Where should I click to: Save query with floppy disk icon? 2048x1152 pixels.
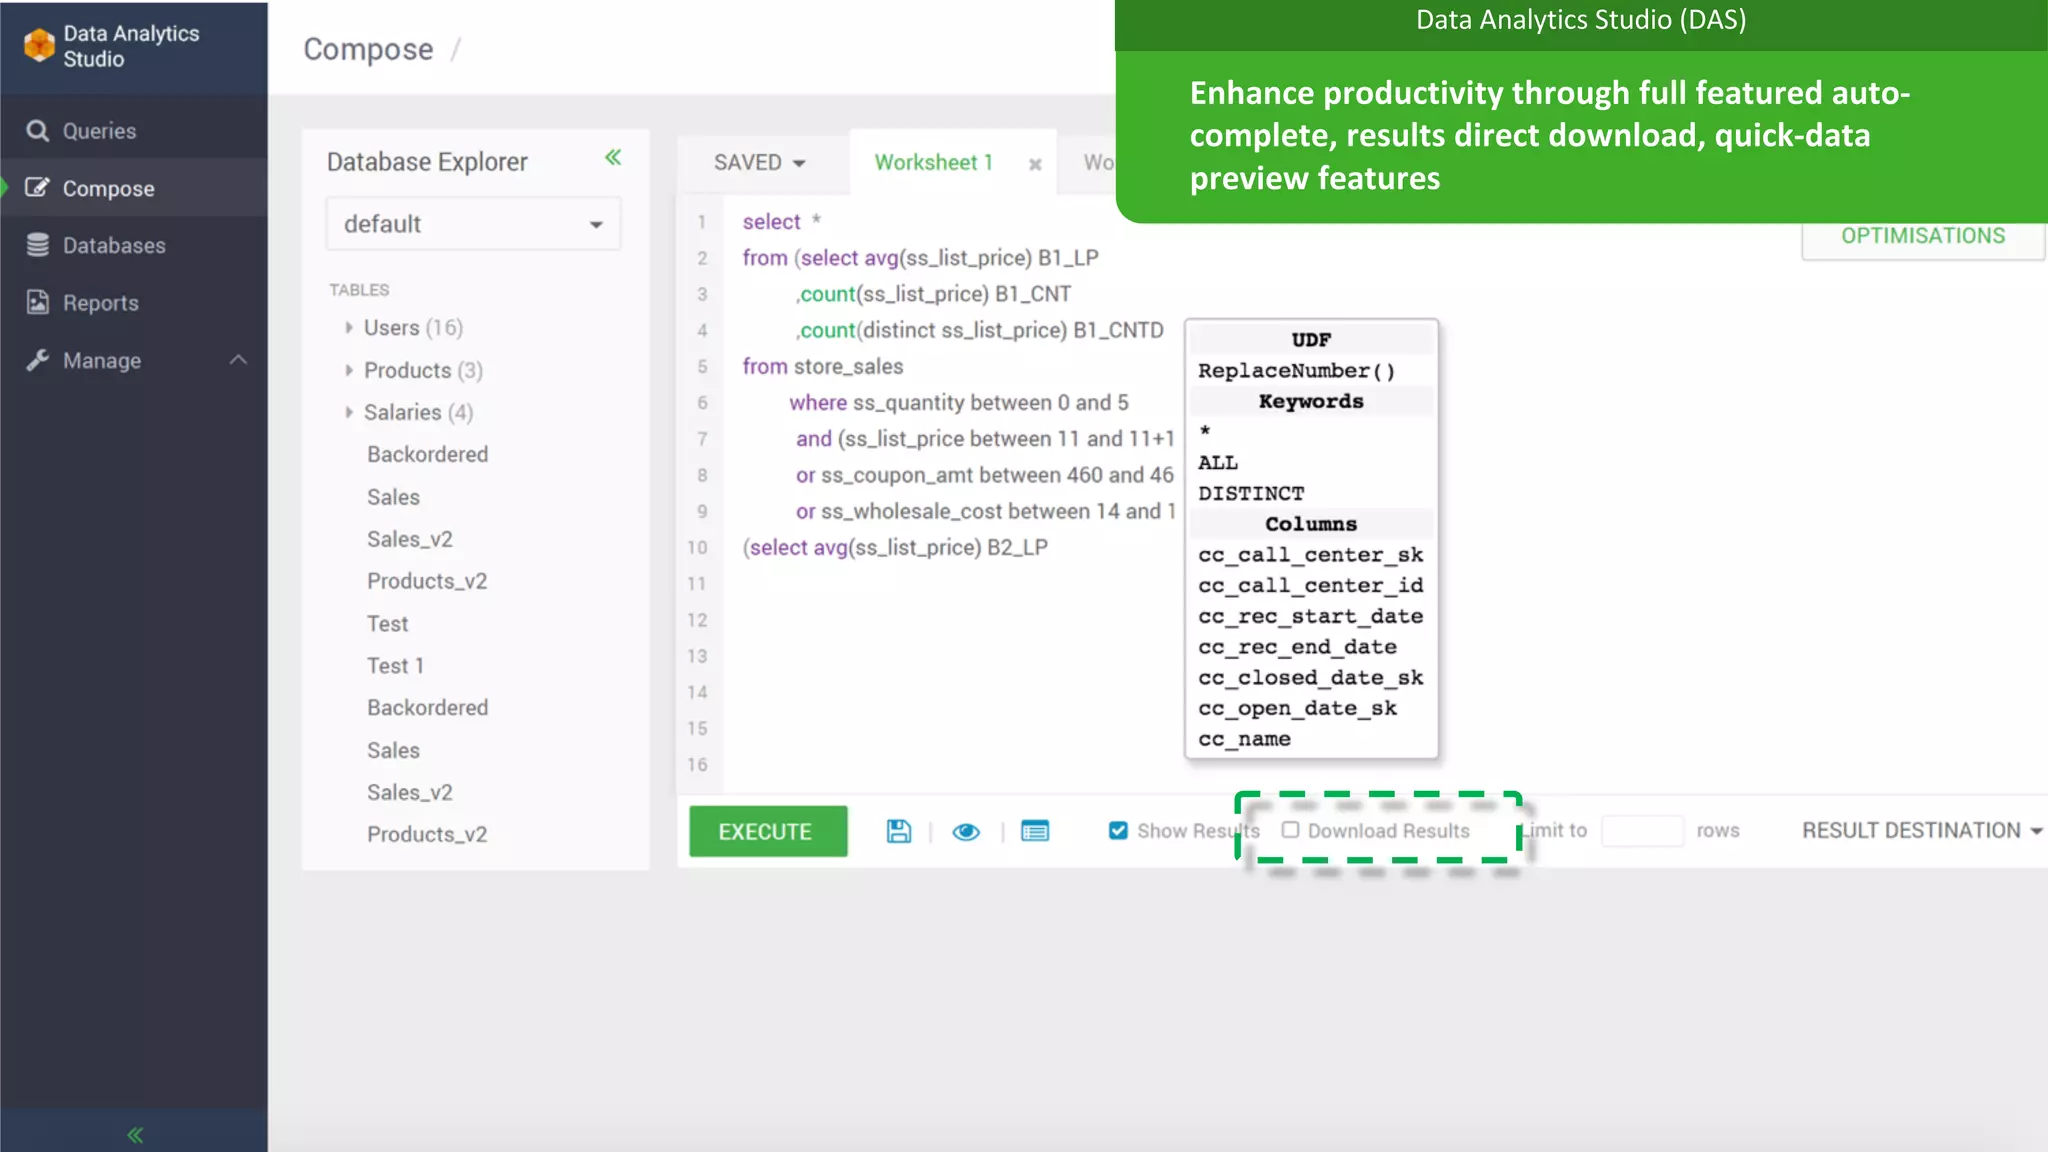point(898,831)
